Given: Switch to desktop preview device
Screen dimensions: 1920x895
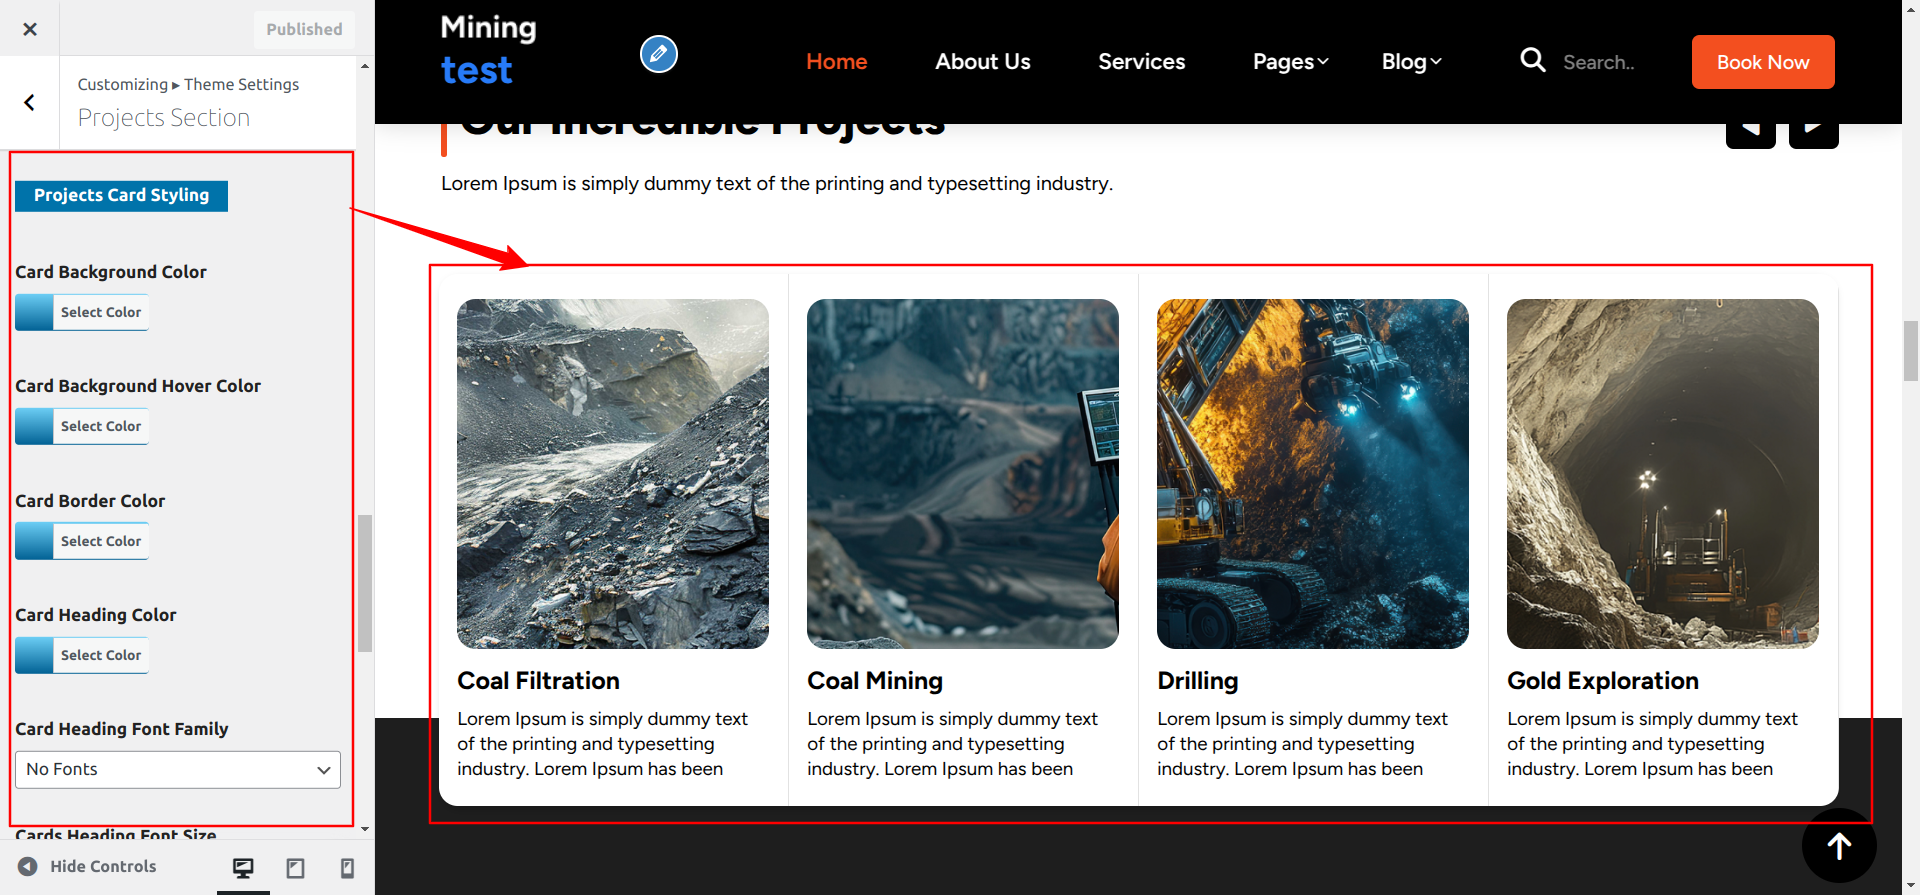Looking at the screenshot, I should coord(243,868).
